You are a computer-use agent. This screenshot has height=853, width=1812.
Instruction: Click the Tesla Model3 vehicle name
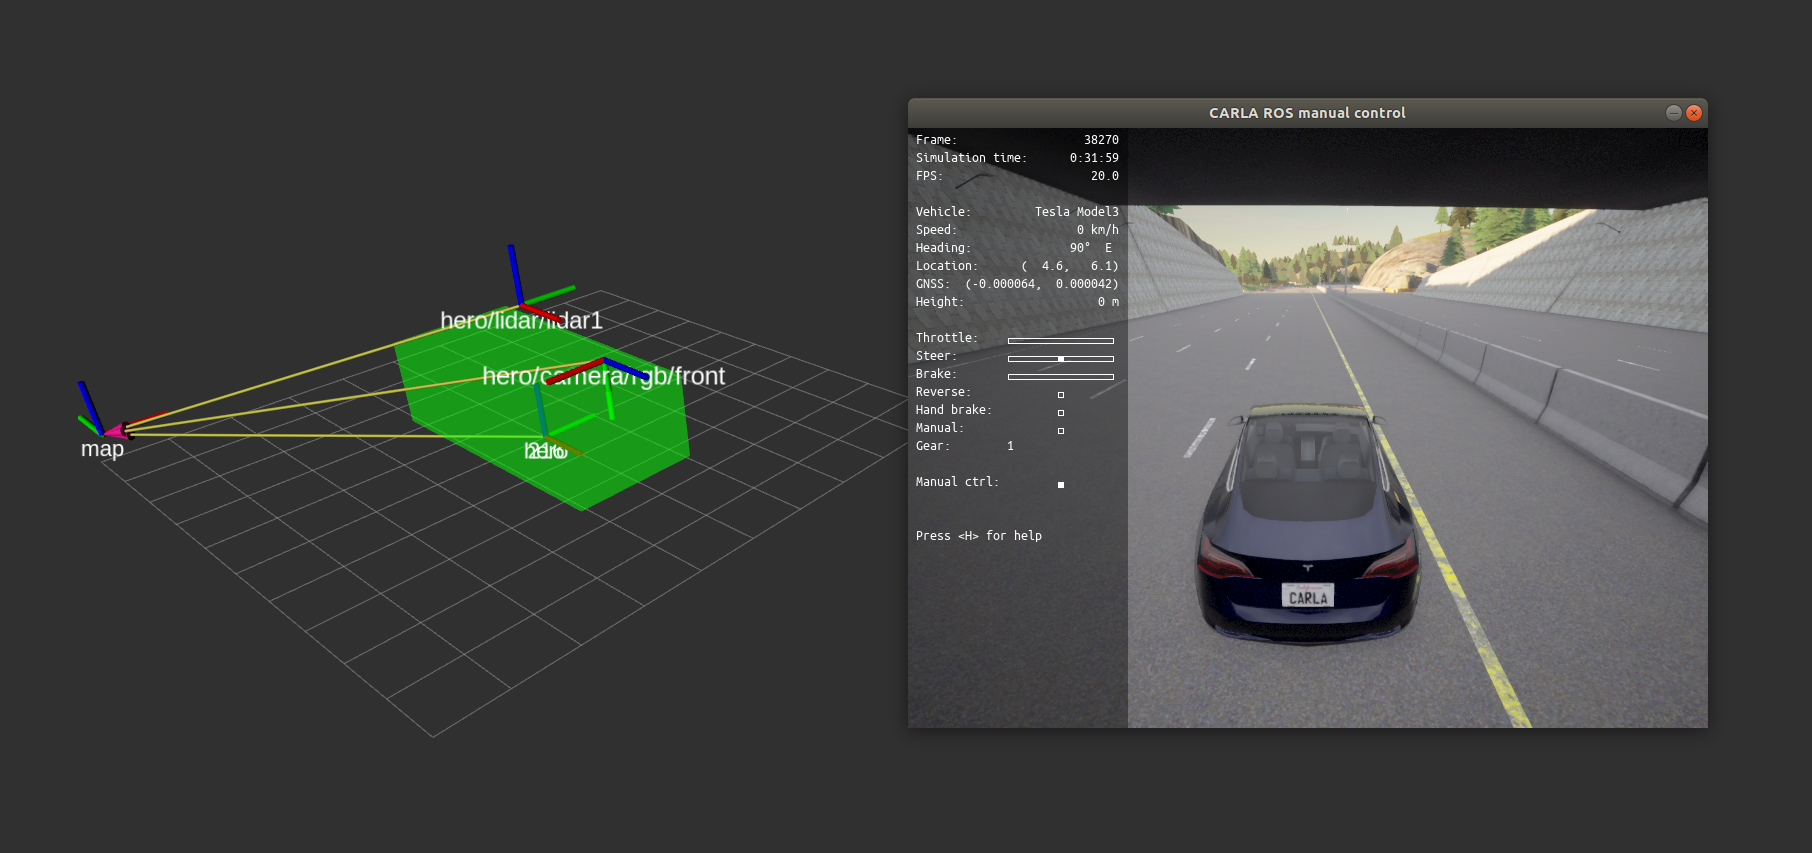click(1077, 212)
